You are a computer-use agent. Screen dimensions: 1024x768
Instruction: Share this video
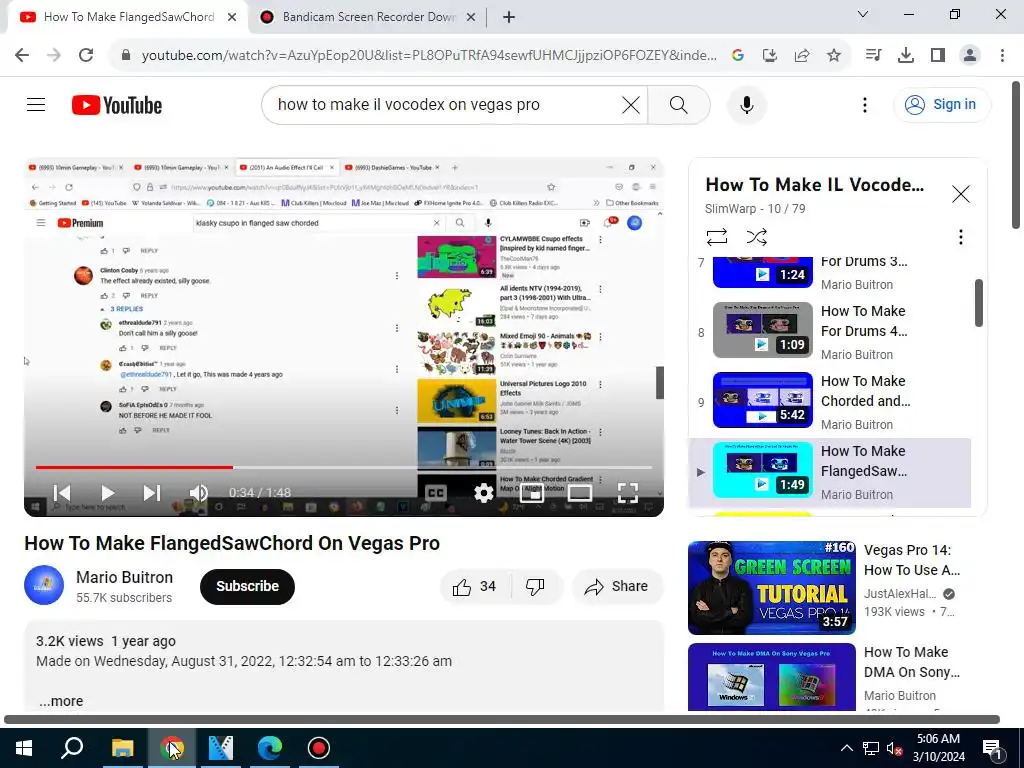point(617,586)
